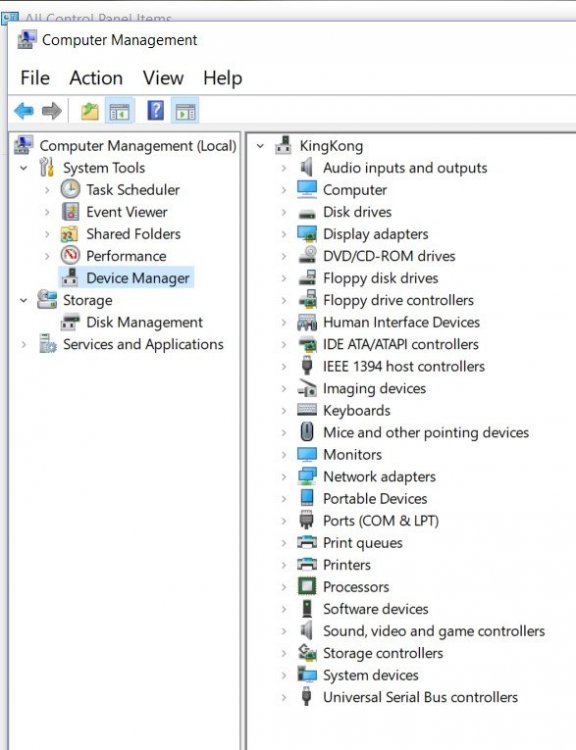This screenshot has width=576, height=750.
Task: Click the Processors chip icon
Action: click(x=307, y=586)
